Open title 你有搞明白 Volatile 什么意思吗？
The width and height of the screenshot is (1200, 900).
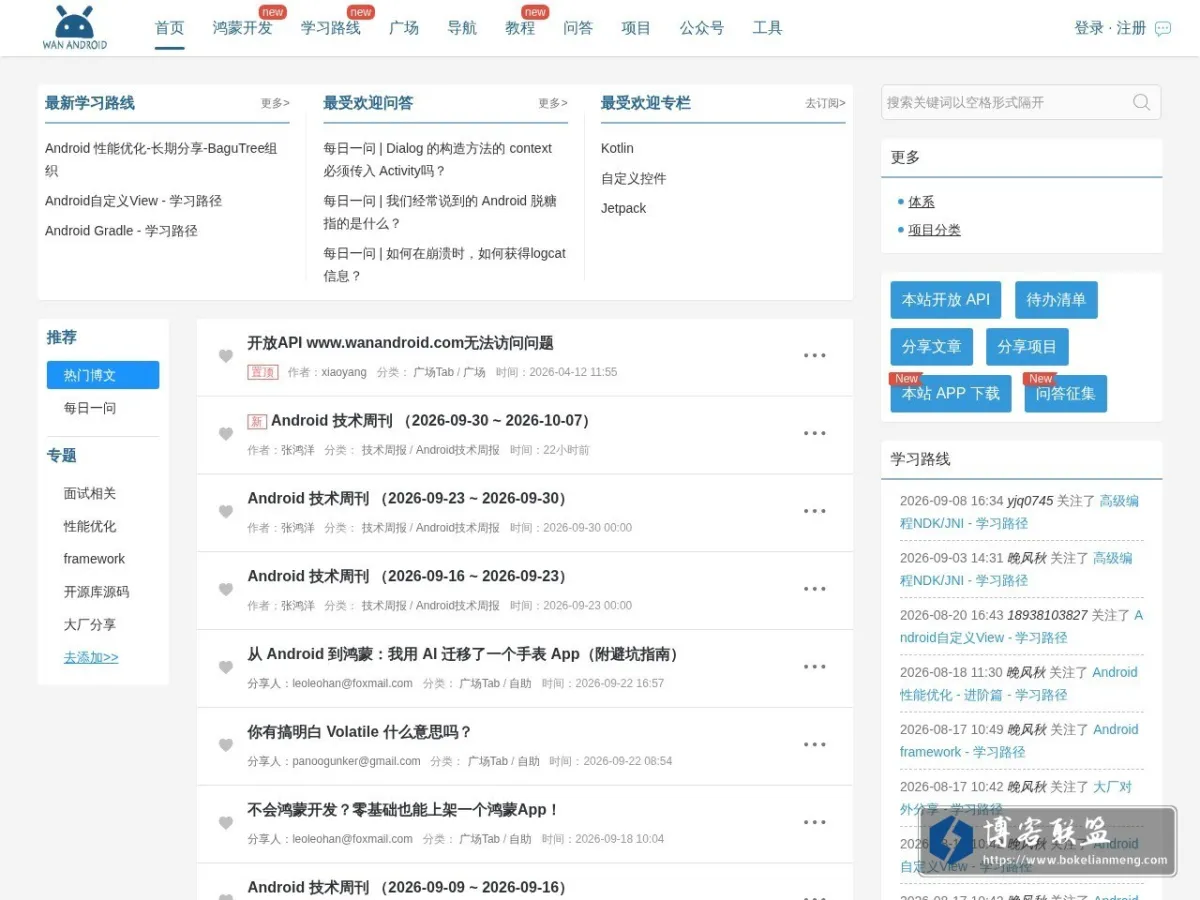[360, 732]
